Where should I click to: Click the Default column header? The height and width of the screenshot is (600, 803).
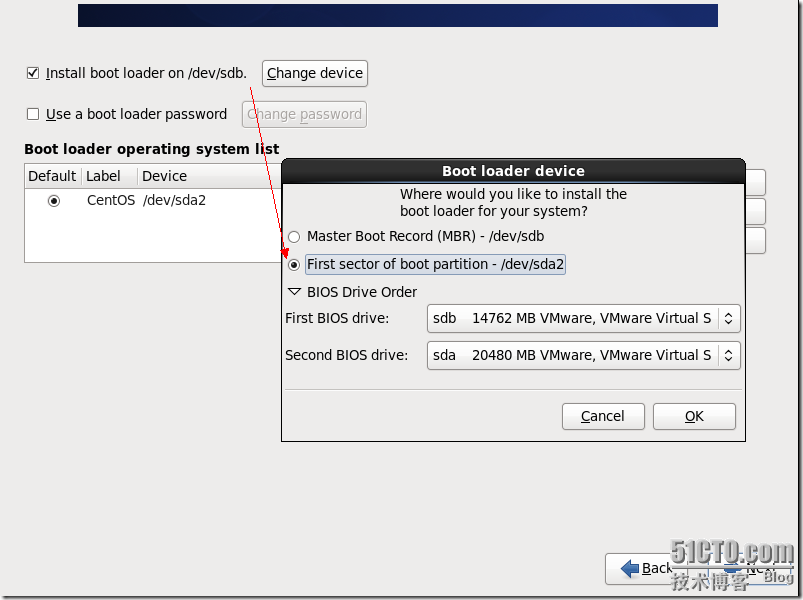tap(52, 176)
